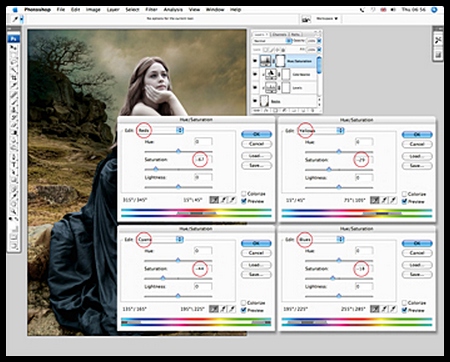Viewport: 450px width, 362px height.
Task: Toggle Preview in the Blues dialog
Action: coord(404,310)
